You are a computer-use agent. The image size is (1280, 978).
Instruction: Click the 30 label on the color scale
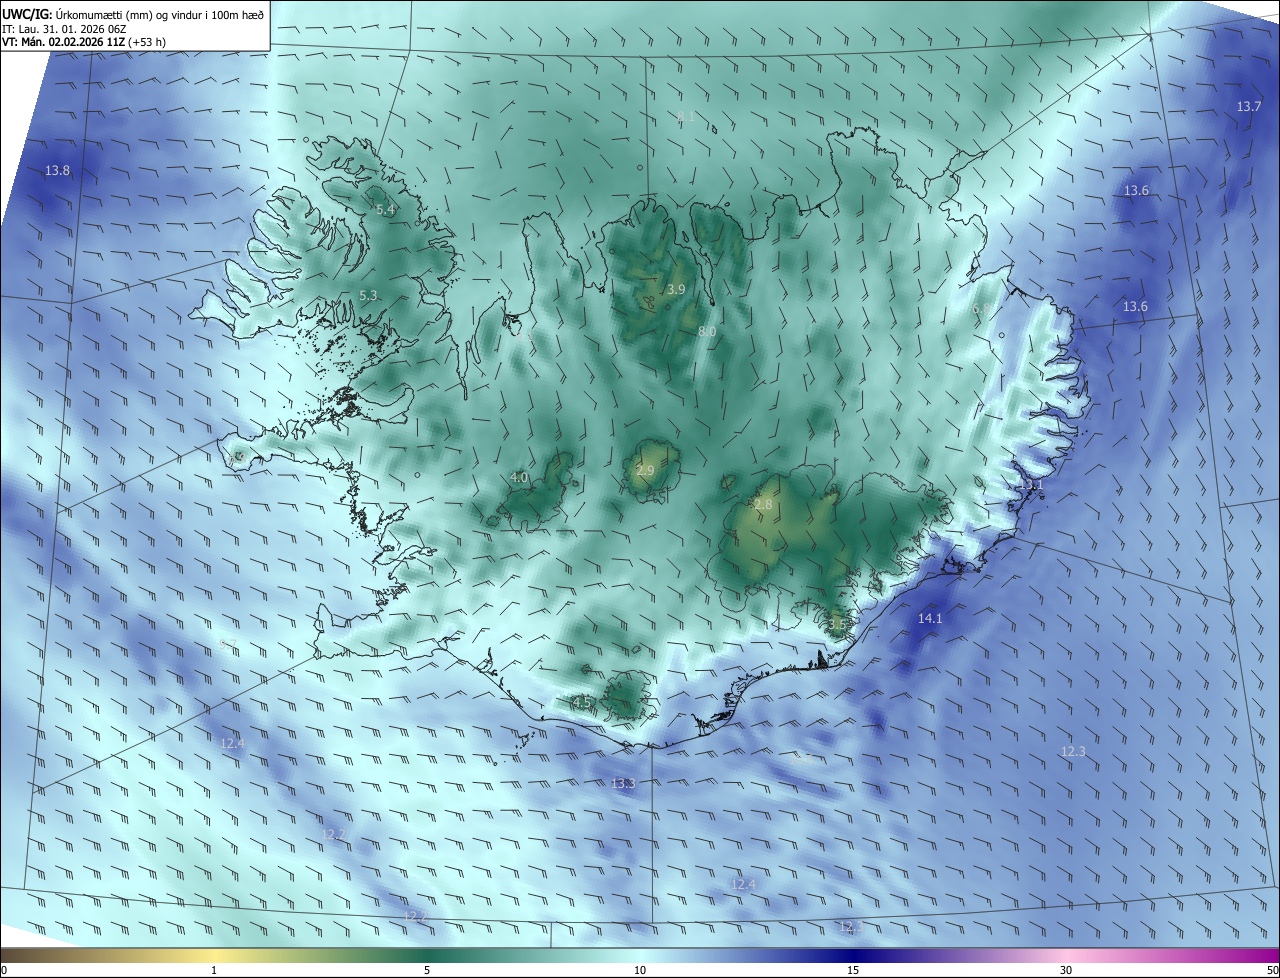(x=1066, y=970)
